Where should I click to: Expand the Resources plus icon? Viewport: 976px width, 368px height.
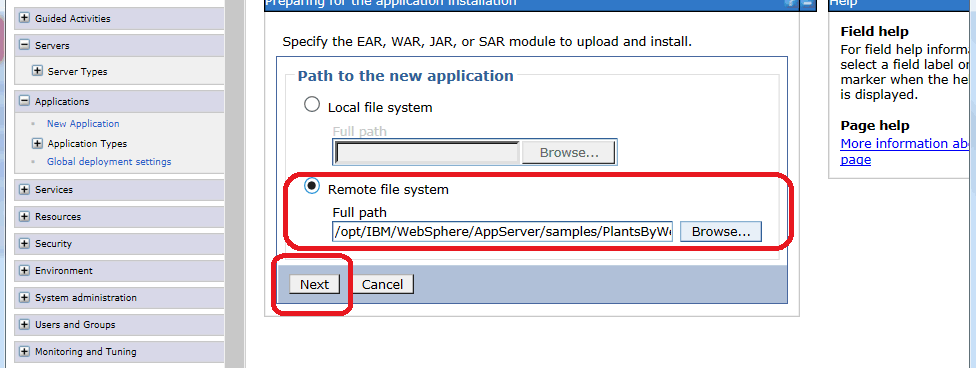pyautogui.click(x=25, y=217)
